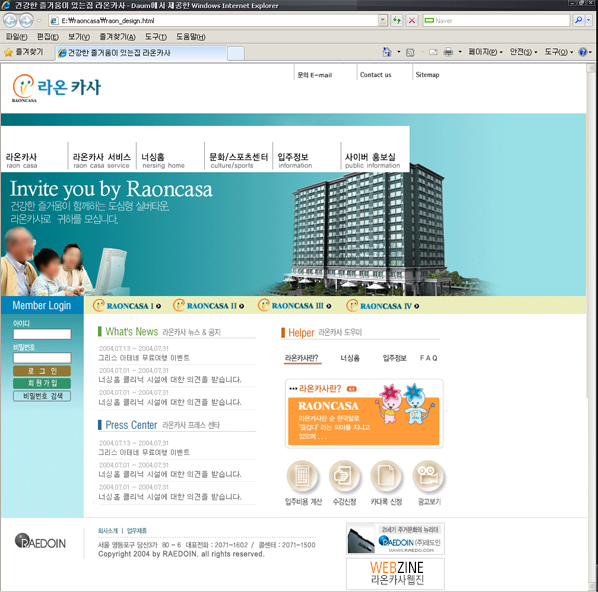Screen dimensions: 598x592
Task: Select the 건강한 즐거움이 있는집 라온카사 tab
Action: [x=141, y=53]
